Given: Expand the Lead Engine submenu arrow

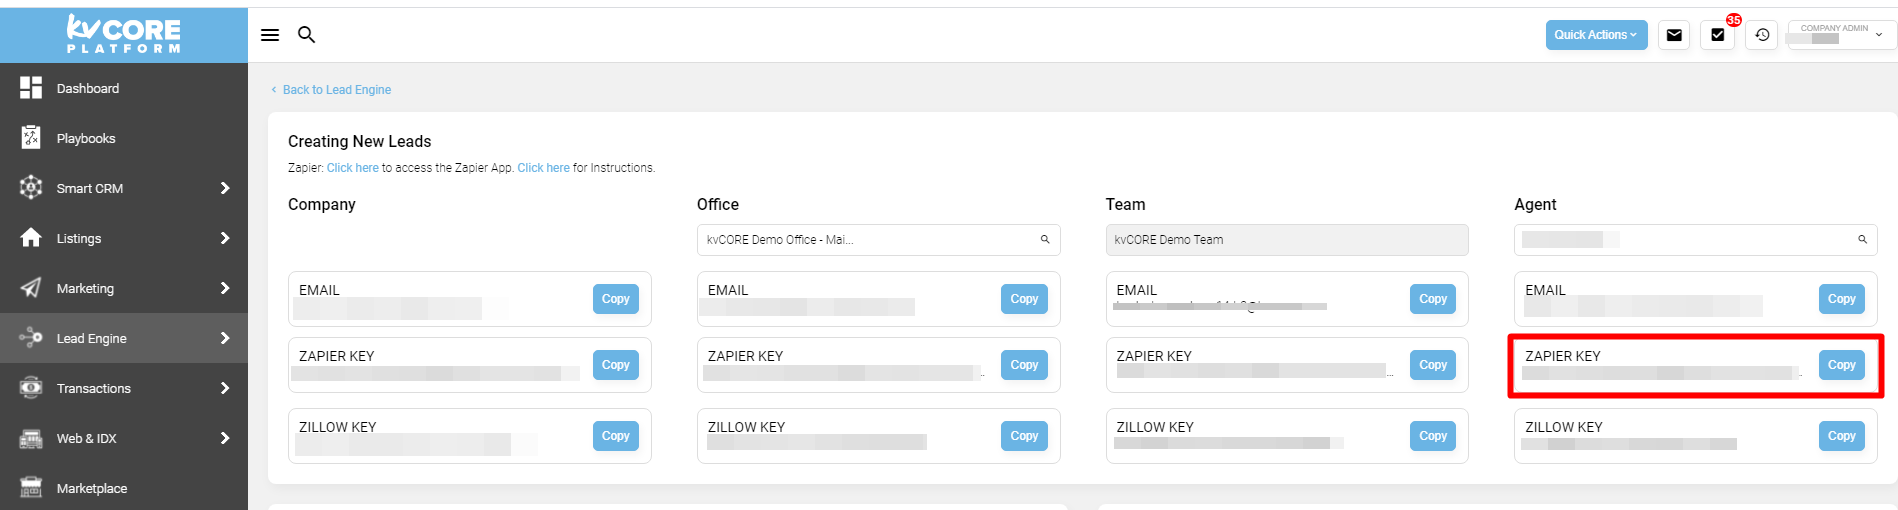Looking at the screenshot, I should pyautogui.click(x=225, y=338).
